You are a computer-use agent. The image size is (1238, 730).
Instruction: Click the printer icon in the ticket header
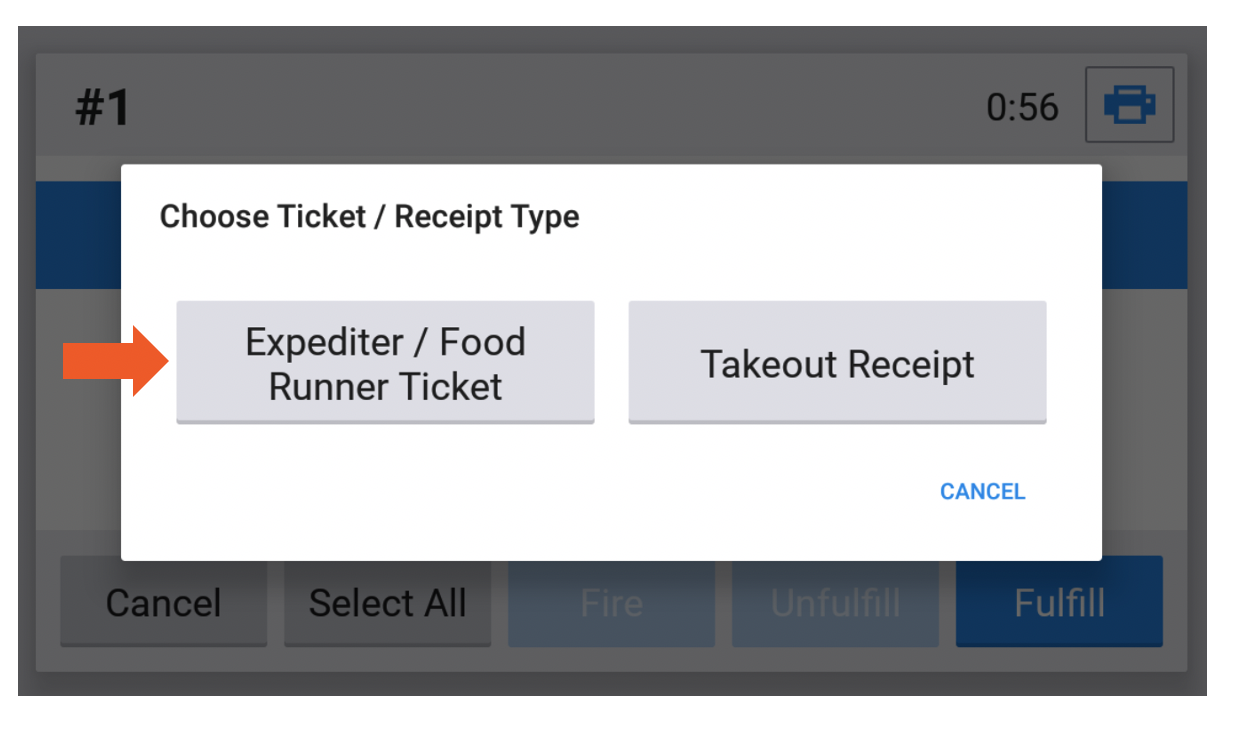(x=1129, y=105)
